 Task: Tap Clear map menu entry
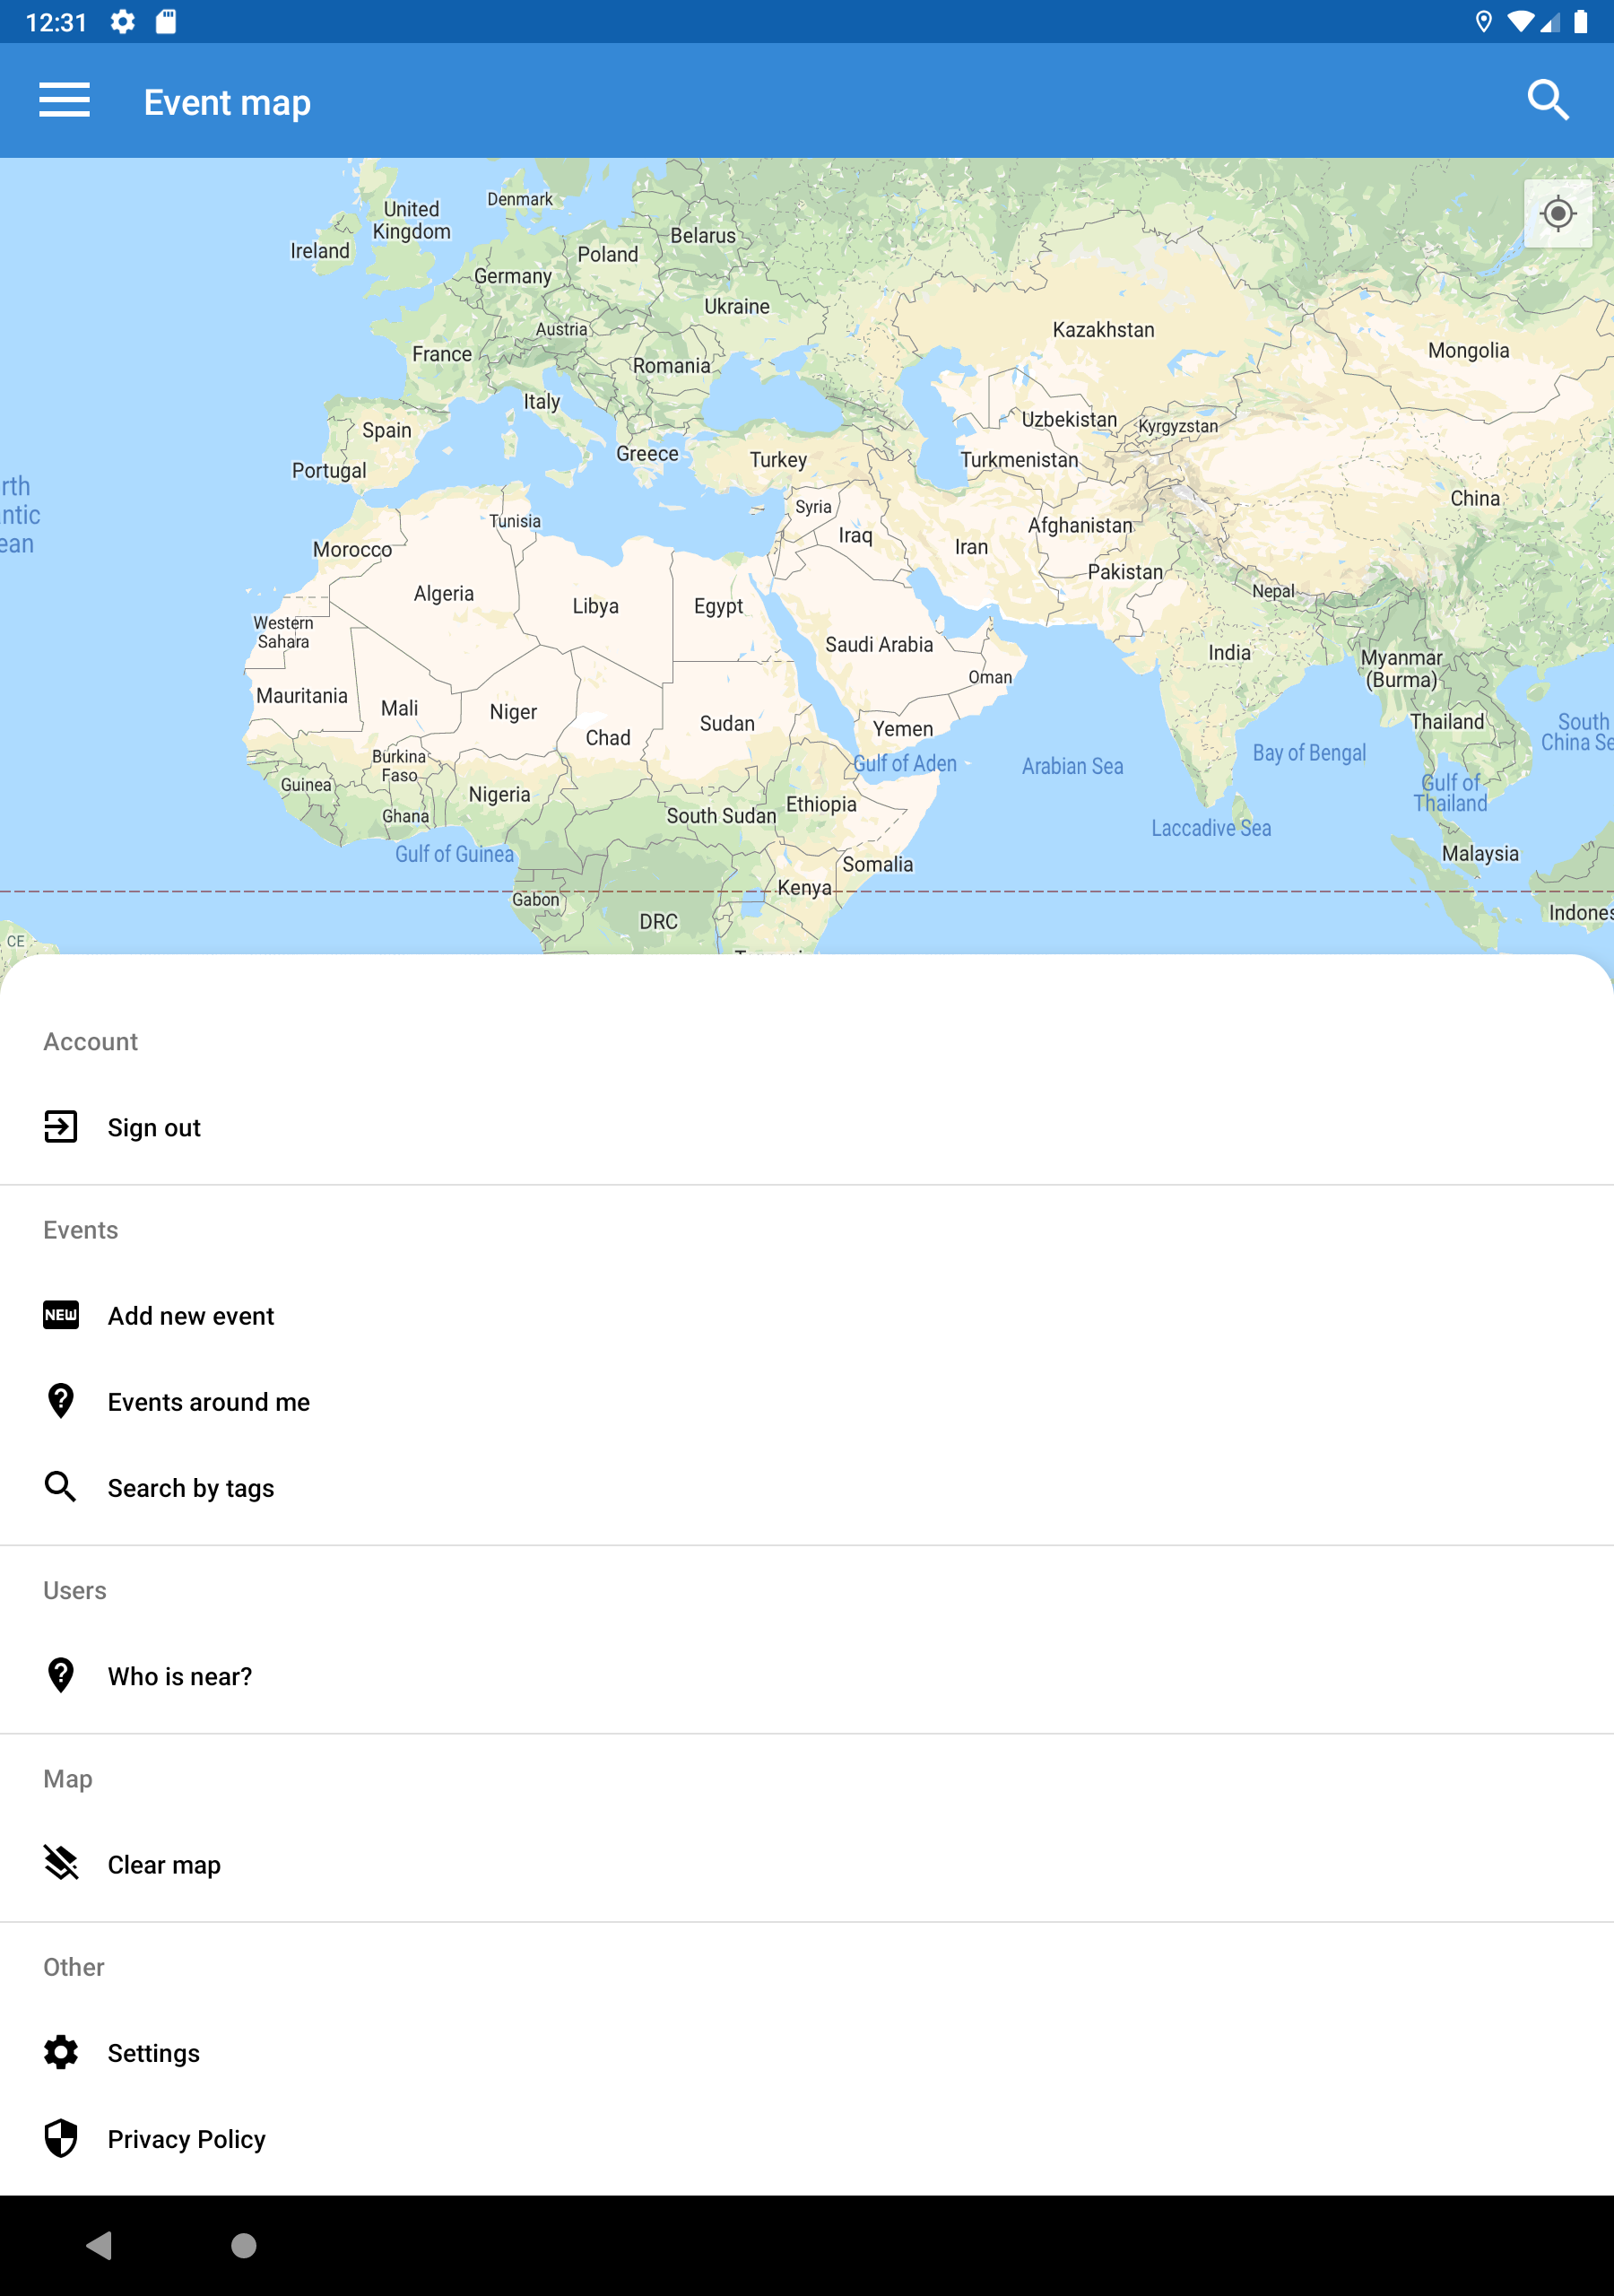pyautogui.click(x=164, y=1865)
